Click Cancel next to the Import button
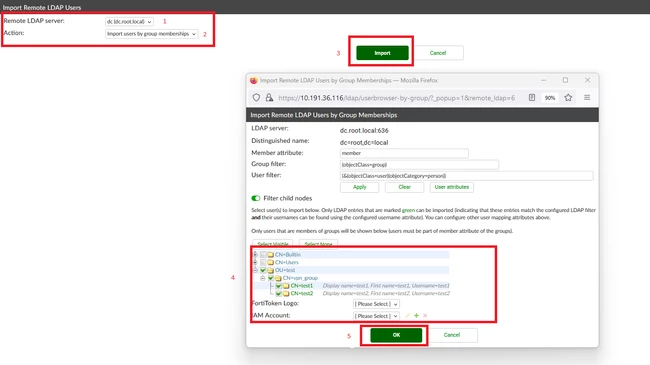650x365 pixels. [x=438, y=53]
